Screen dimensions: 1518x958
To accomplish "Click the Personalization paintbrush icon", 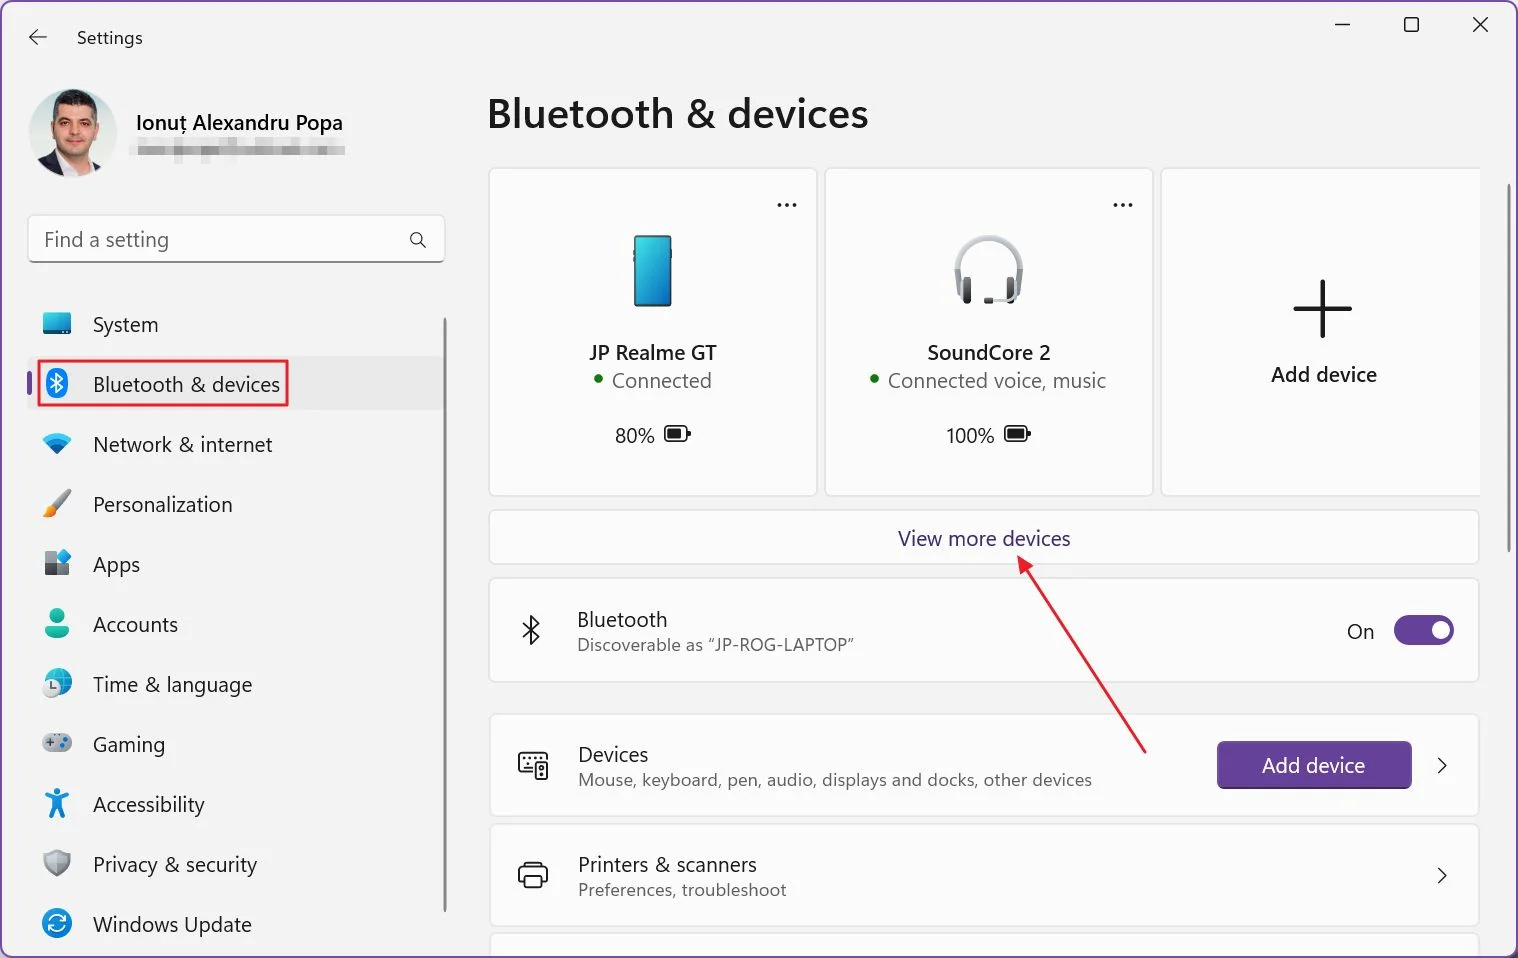I will coord(57,503).
